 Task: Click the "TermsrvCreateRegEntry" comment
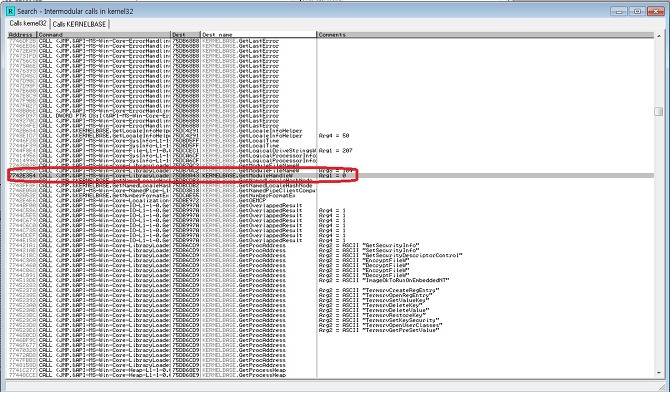point(380,290)
